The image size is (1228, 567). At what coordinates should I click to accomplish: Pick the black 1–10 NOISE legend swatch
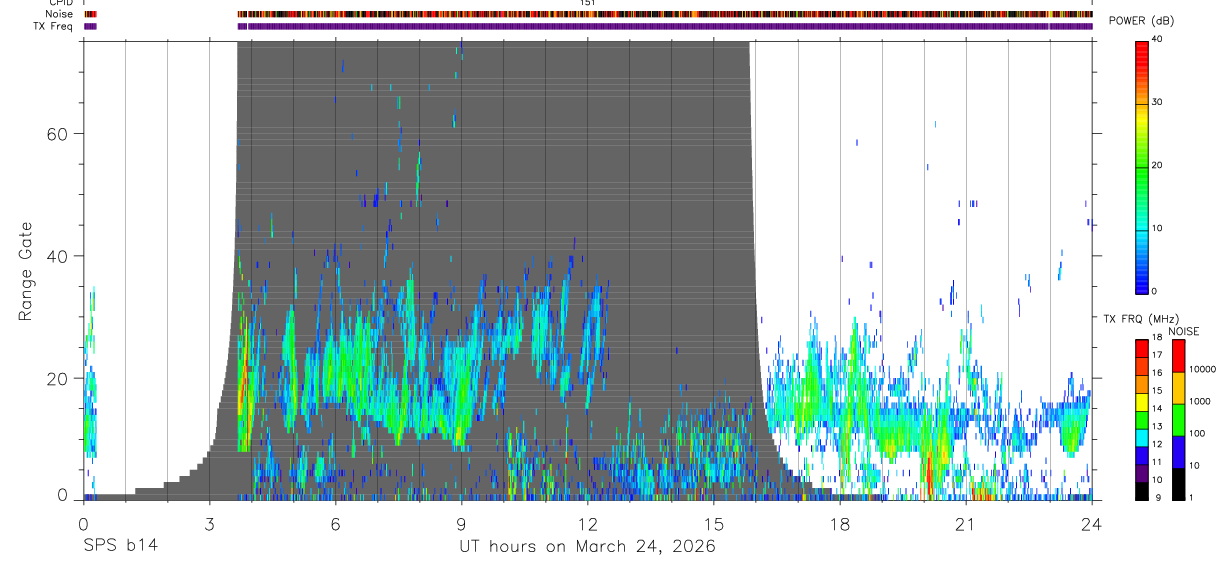click(1179, 483)
